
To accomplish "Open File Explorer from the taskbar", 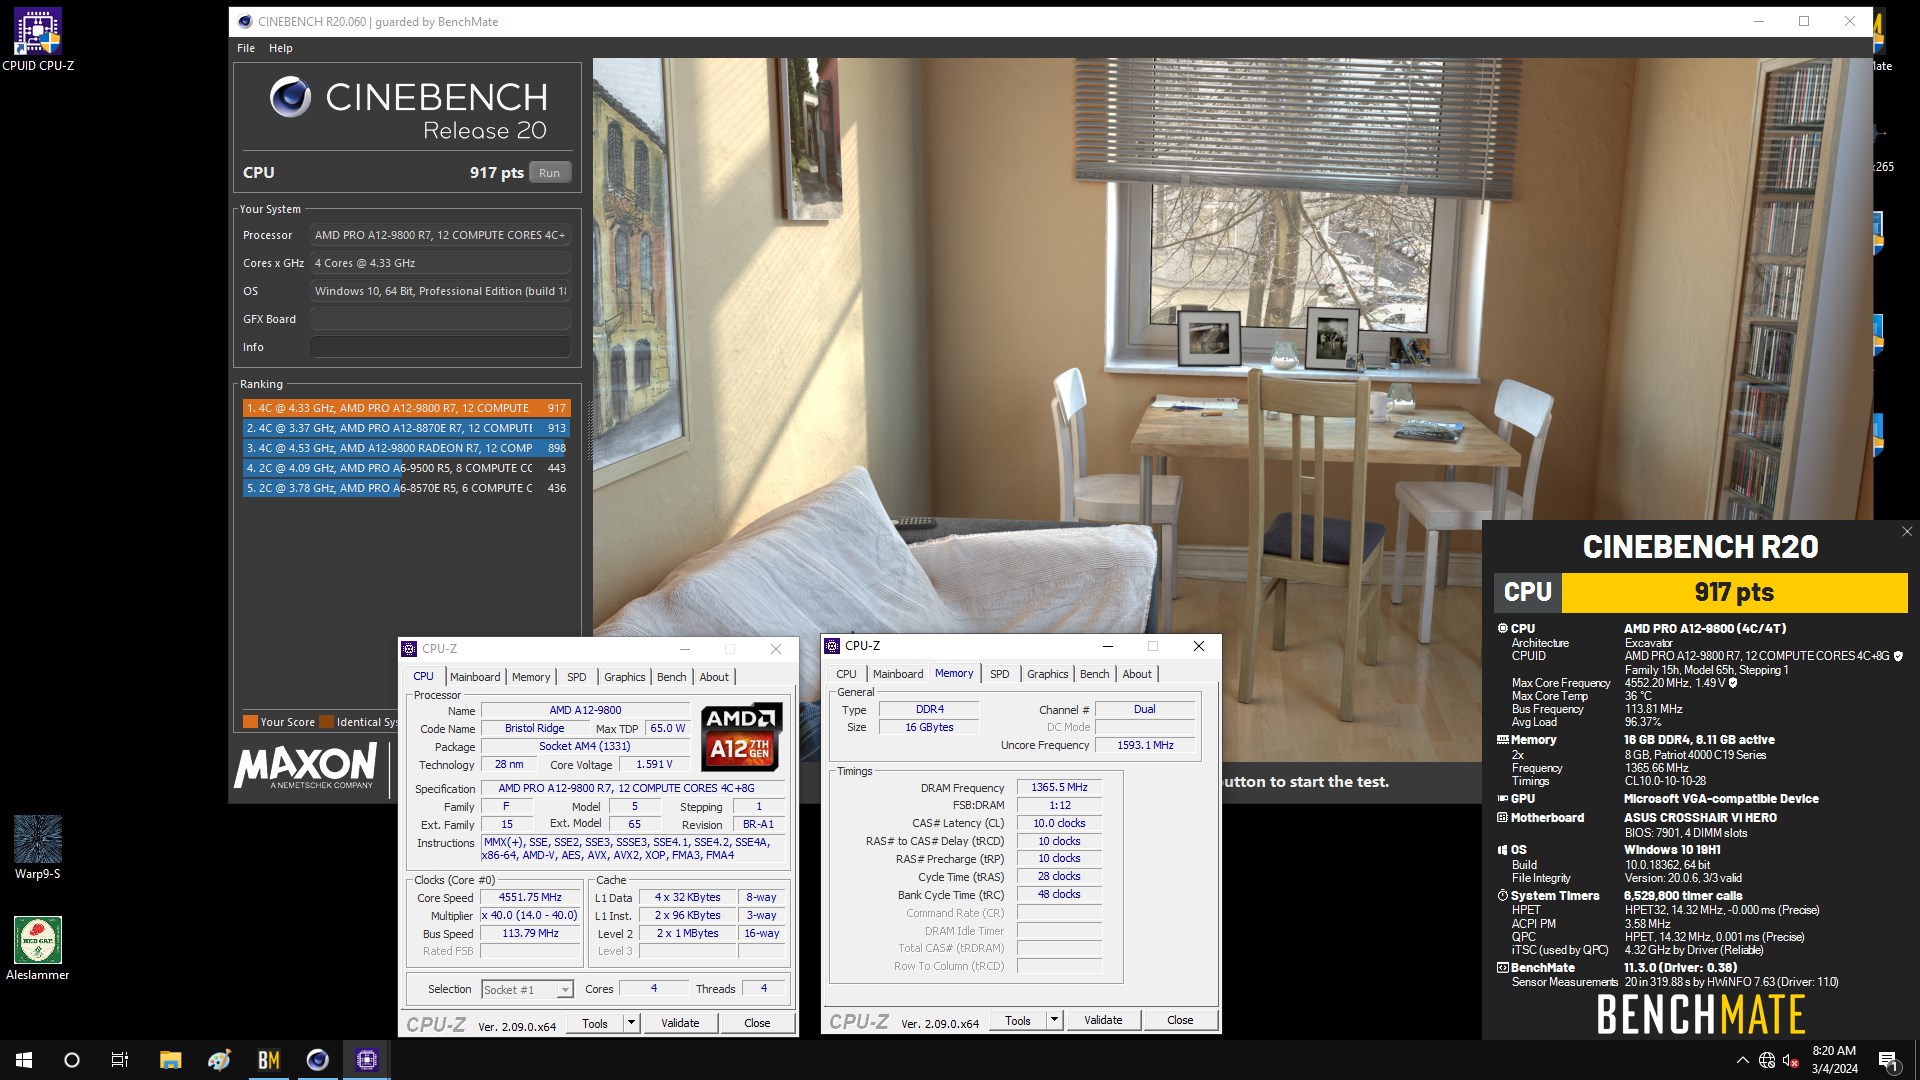I will [170, 1060].
